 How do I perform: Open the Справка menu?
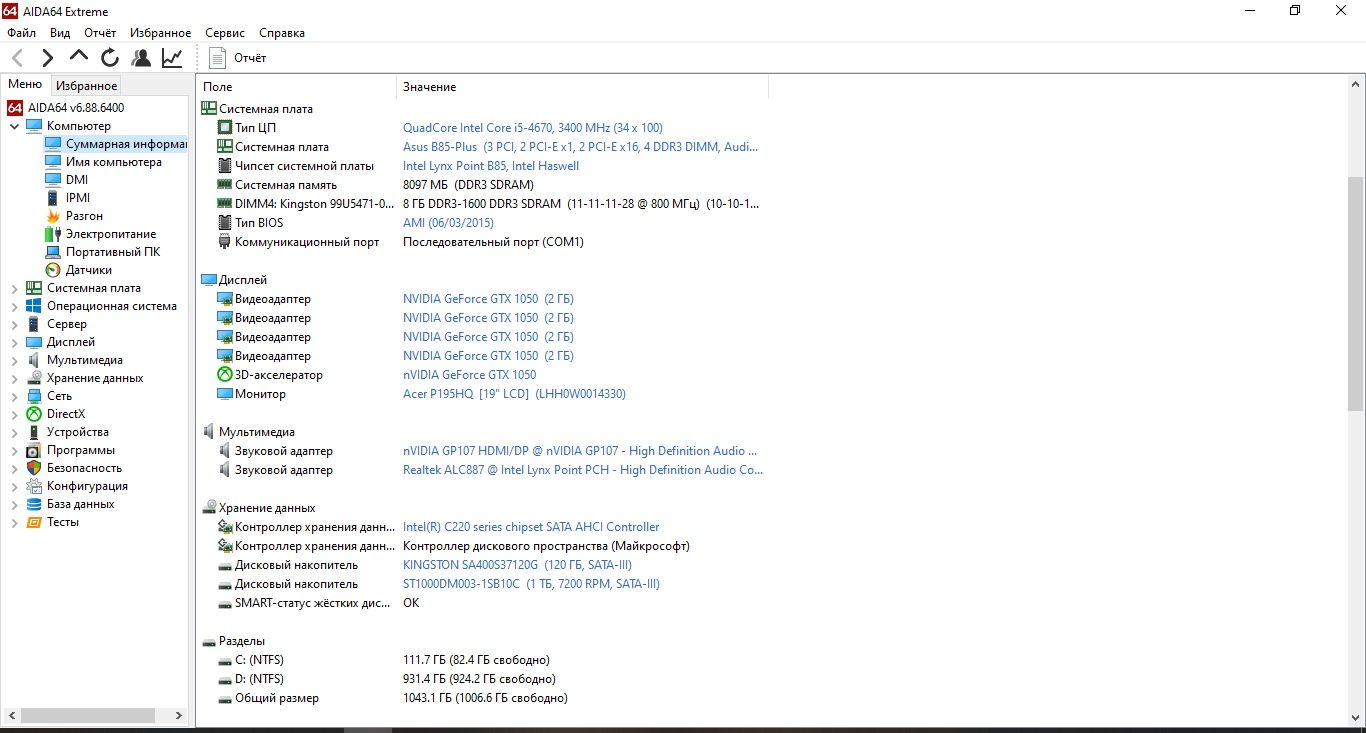pyautogui.click(x=282, y=33)
